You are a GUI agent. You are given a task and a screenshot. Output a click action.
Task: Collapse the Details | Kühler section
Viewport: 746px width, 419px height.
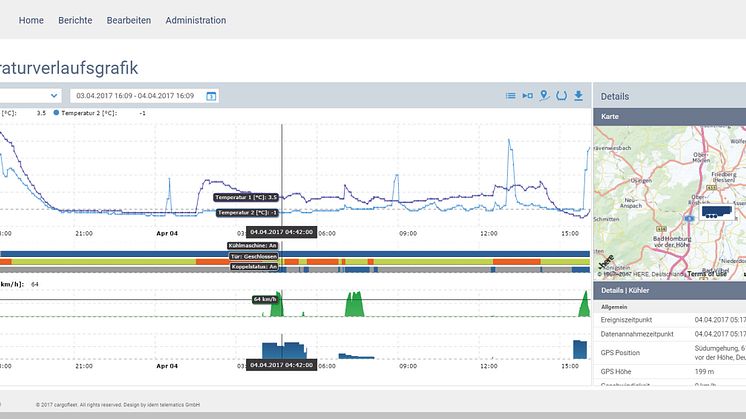pos(669,289)
